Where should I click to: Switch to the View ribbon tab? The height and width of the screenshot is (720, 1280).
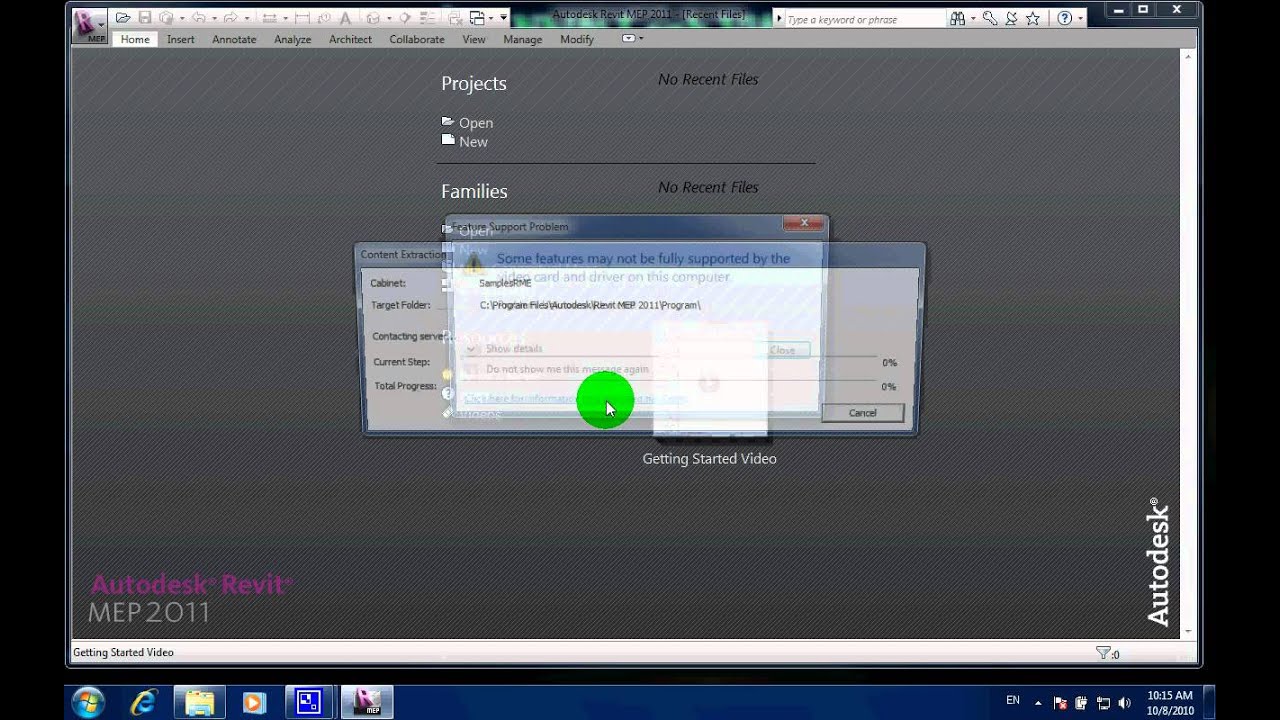474,39
